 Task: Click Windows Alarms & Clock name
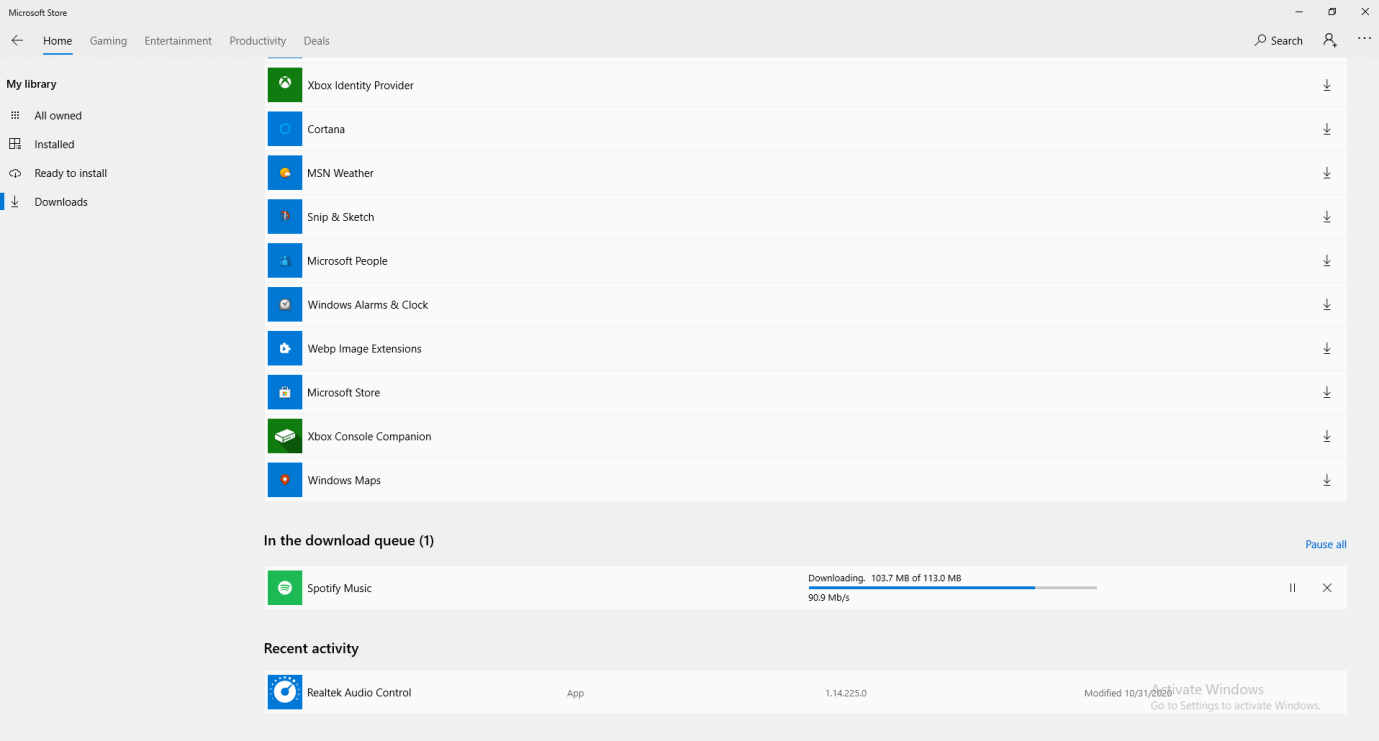367,305
